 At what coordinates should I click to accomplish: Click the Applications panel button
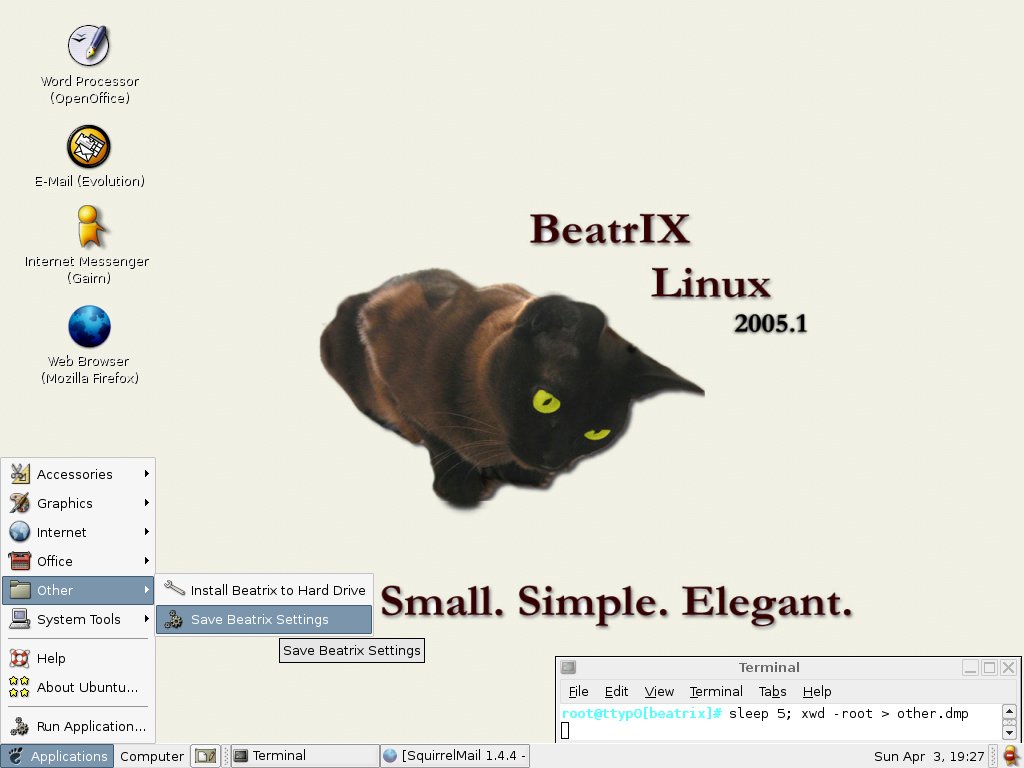point(57,756)
